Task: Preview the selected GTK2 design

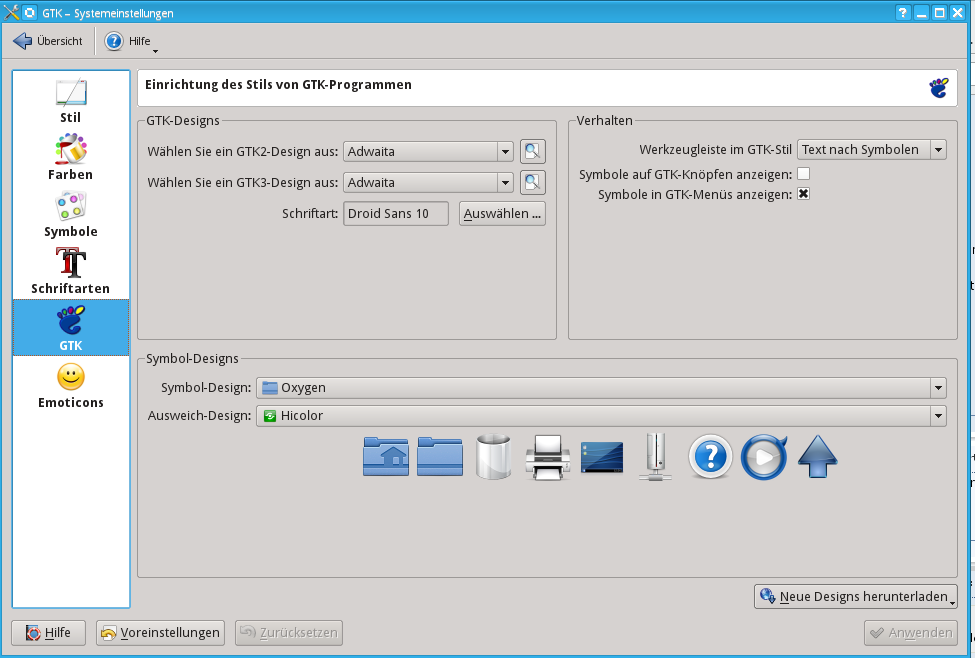Action: click(533, 151)
